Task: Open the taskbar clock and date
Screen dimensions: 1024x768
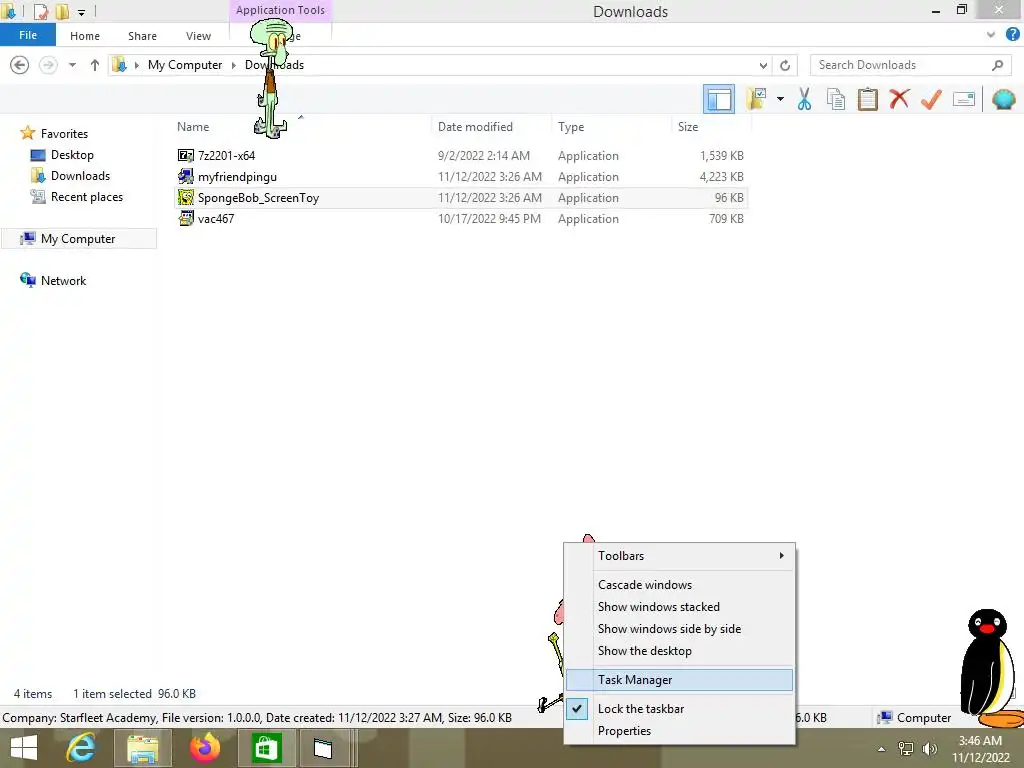Action: [x=980, y=749]
